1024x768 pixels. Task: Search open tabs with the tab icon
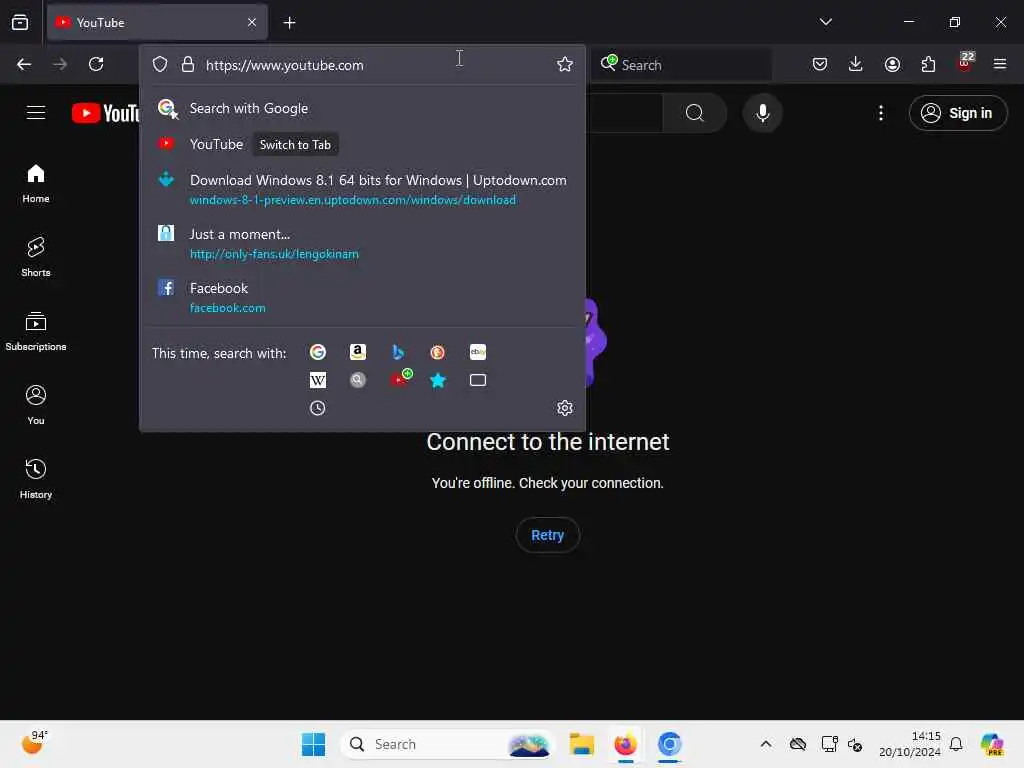[x=478, y=380]
